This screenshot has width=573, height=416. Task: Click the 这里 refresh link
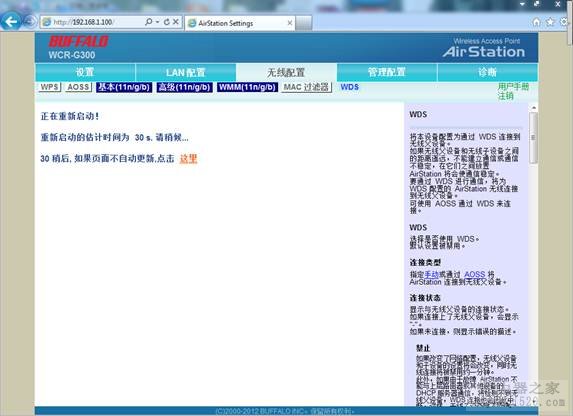188,159
